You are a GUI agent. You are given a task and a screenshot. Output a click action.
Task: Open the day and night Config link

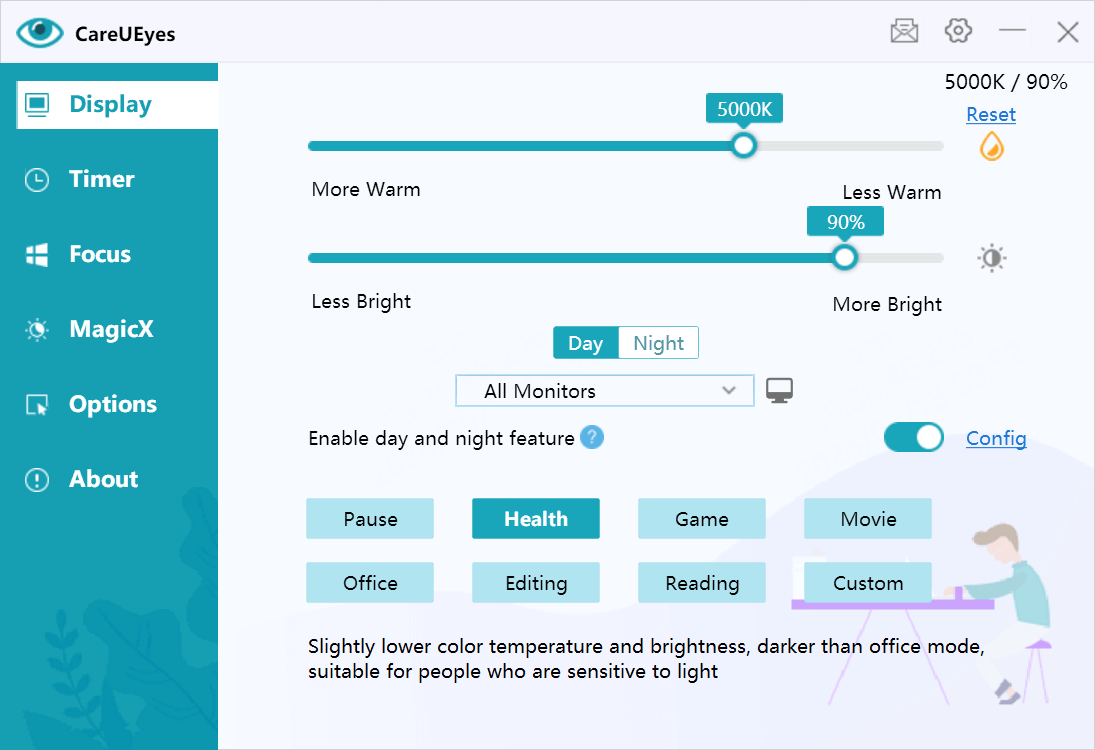tap(996, 439)
